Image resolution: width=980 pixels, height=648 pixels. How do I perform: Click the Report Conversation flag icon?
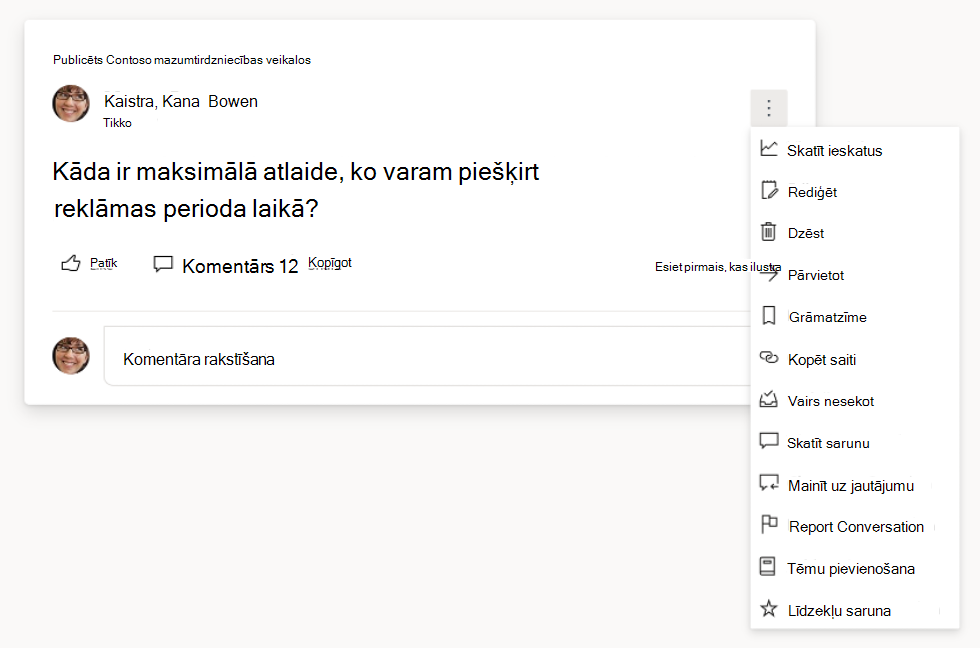769,524
